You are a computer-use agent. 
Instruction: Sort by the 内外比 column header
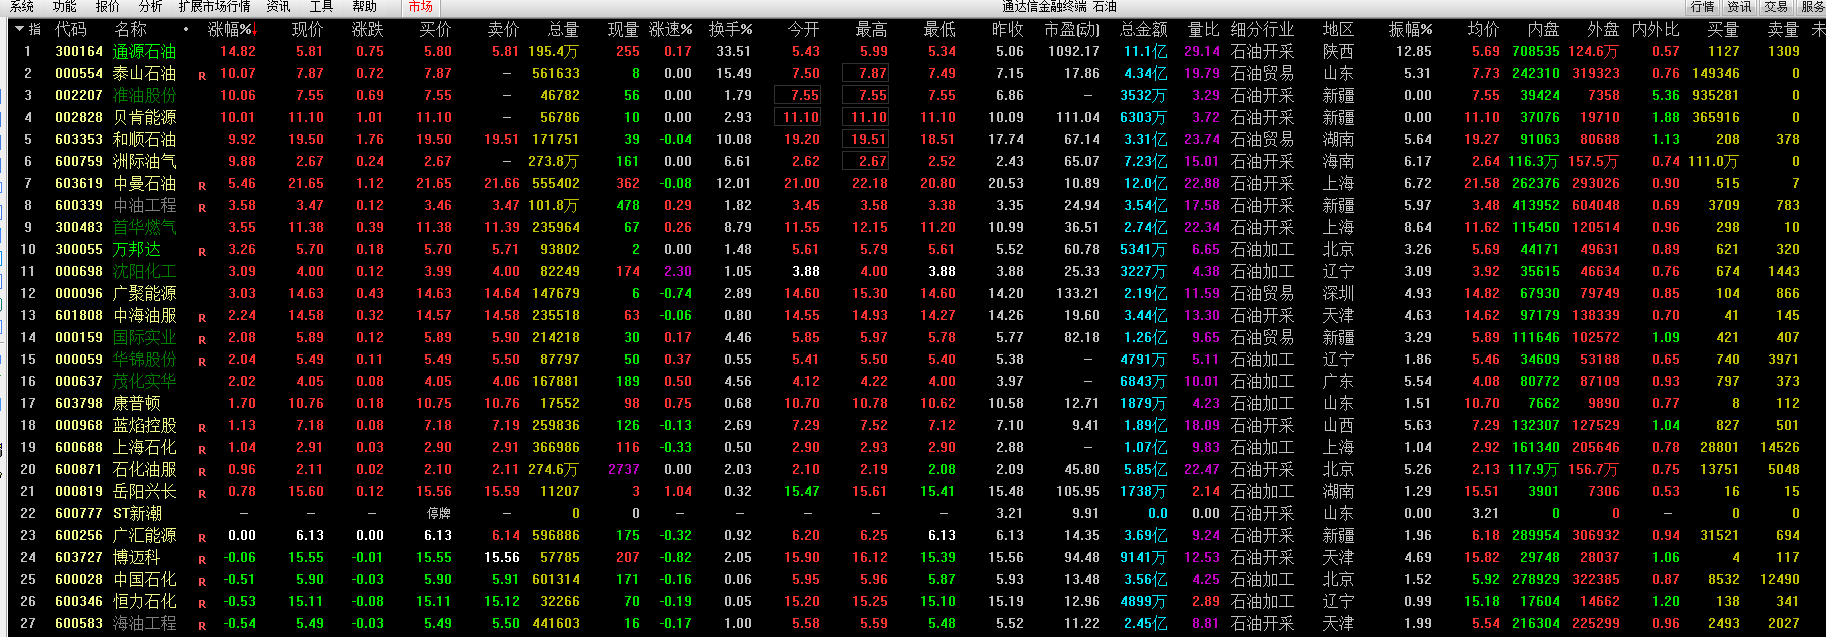[x=1655, y=29]
